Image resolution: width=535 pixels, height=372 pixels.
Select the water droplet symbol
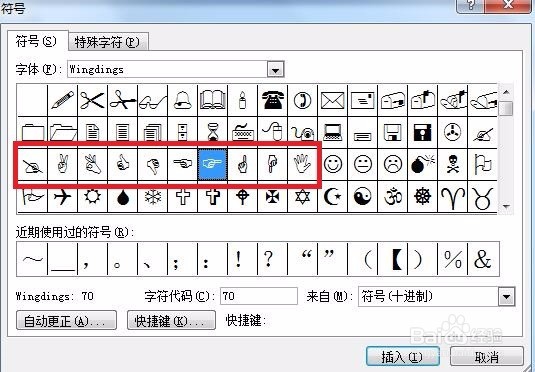(122, 197)
